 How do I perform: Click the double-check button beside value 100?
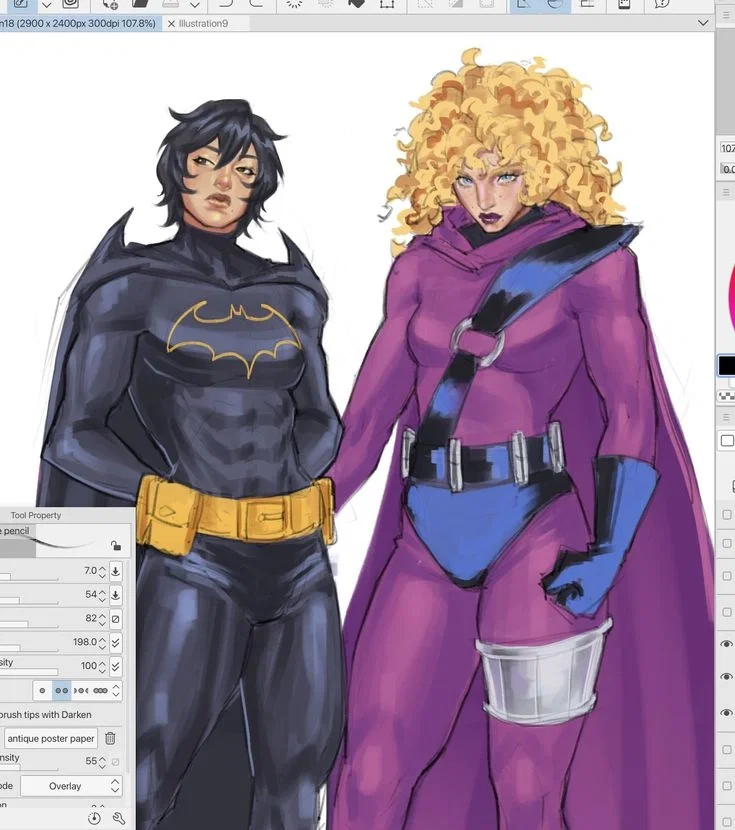115,666
